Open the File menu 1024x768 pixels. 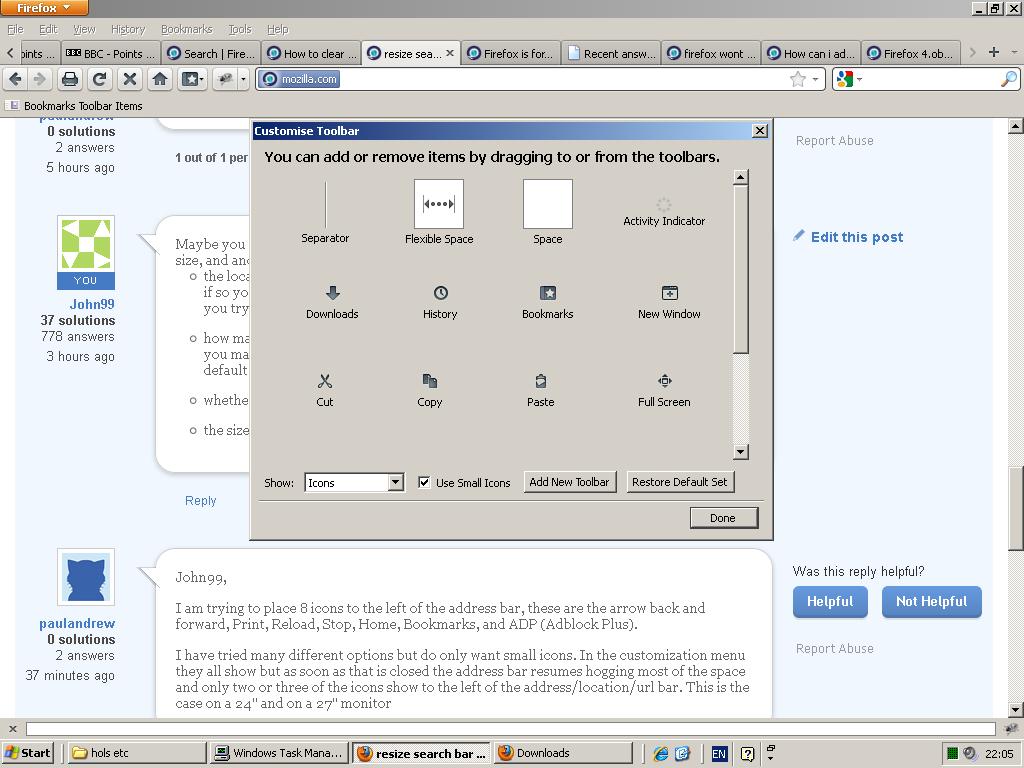point(15,29)
